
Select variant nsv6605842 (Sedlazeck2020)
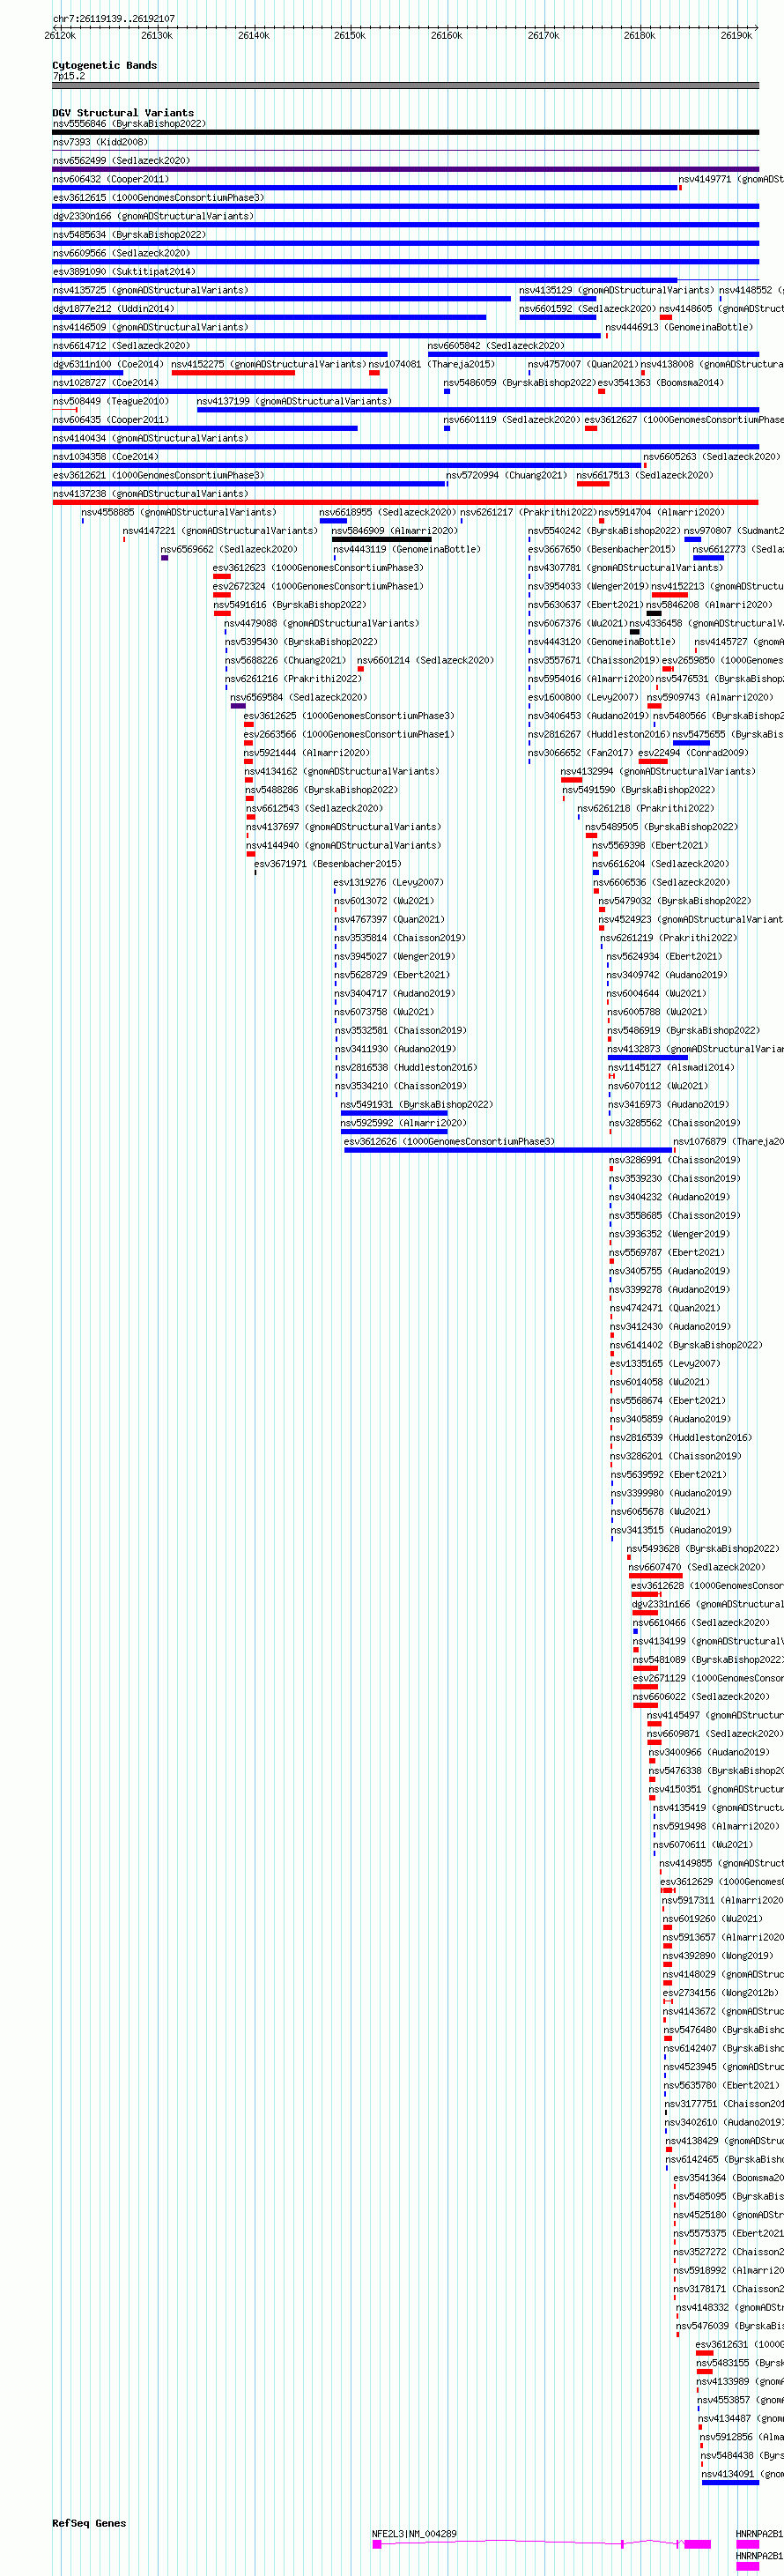tap(496, 346)
